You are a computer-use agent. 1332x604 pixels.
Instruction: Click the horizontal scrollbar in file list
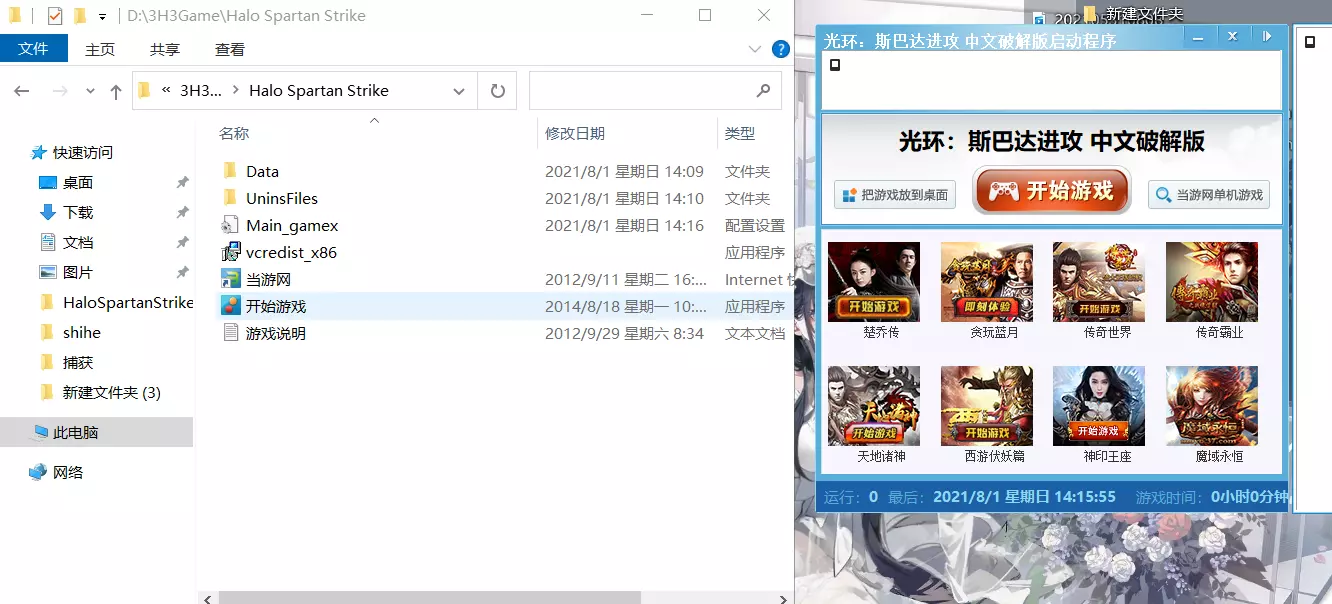[x=429, y=598]
